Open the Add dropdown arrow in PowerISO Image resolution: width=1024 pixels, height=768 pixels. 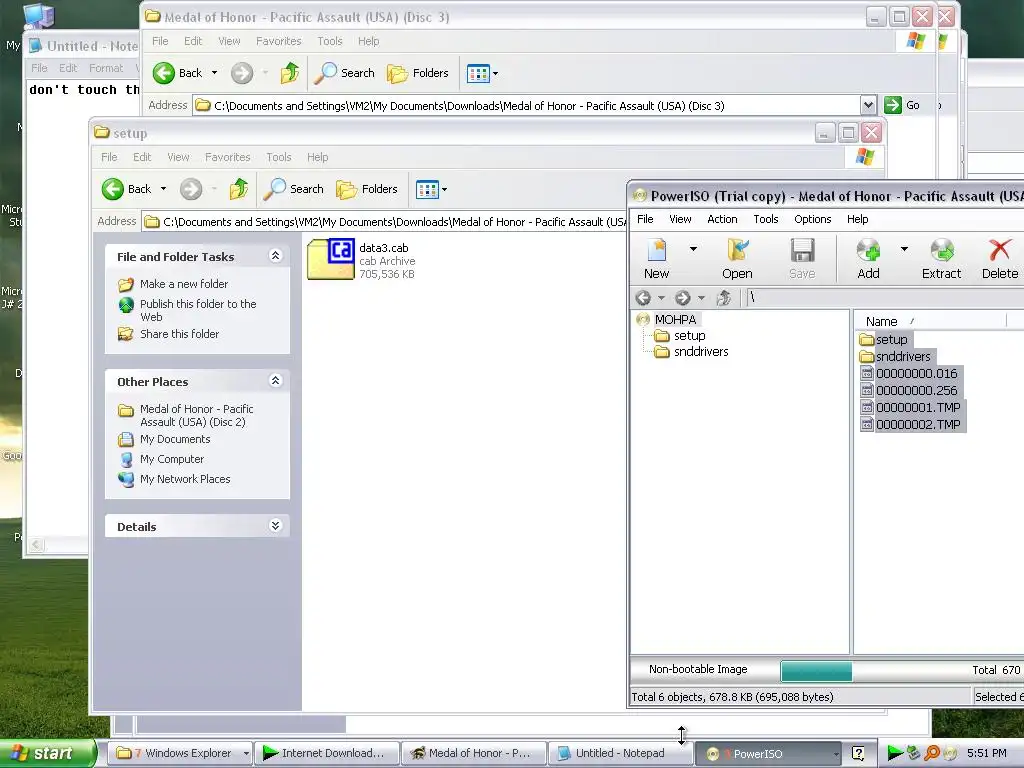(904, 249)
